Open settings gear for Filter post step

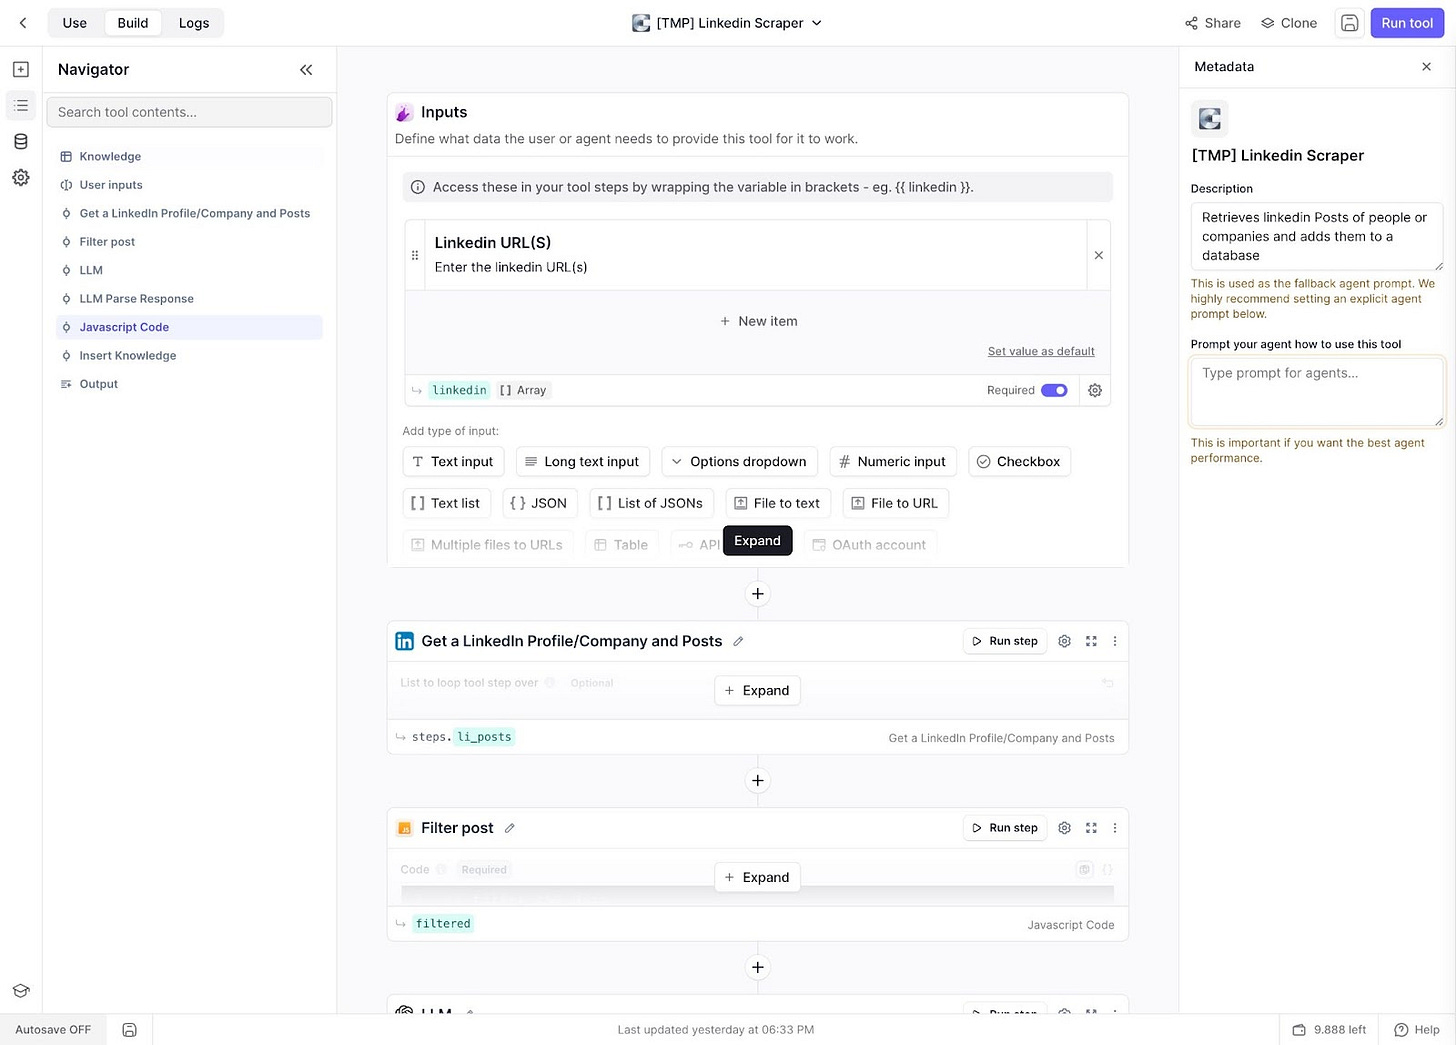(x=1065, y=828)
